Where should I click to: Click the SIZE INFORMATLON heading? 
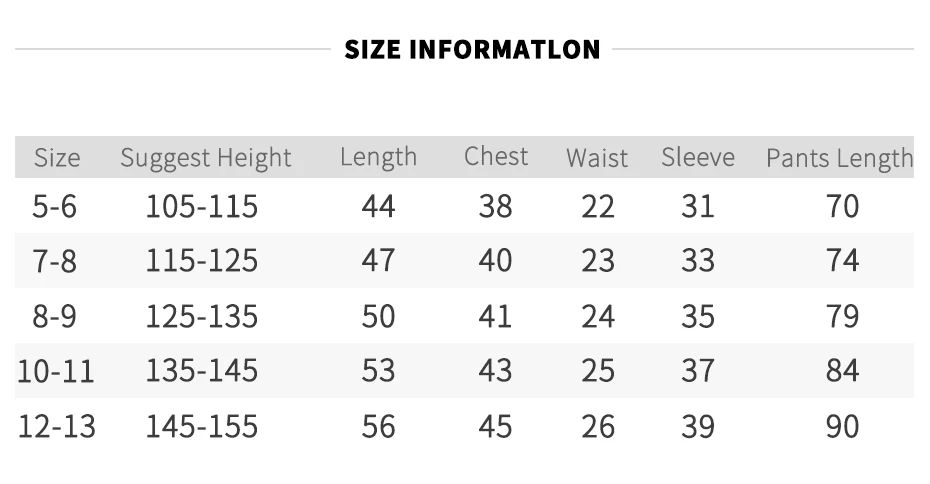pyautogui.click(x=472, y=49)
